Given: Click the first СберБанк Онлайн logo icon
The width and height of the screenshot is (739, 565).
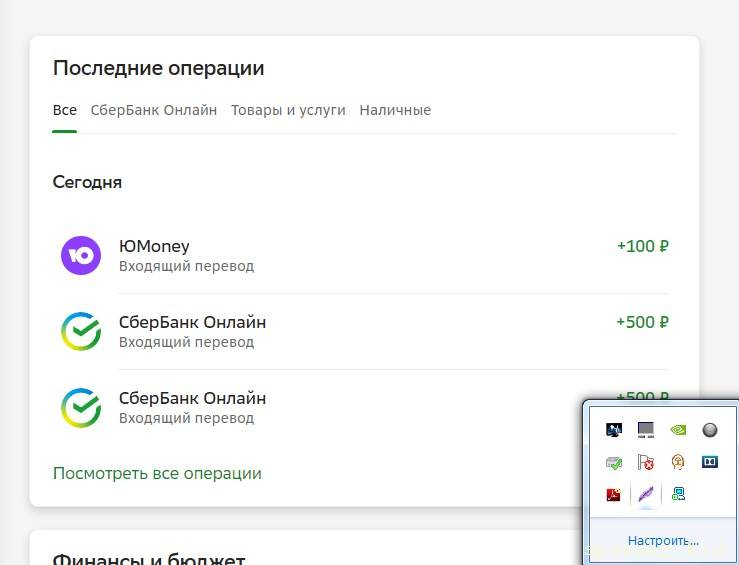Looking at the screenshot, I should (81, 331).
